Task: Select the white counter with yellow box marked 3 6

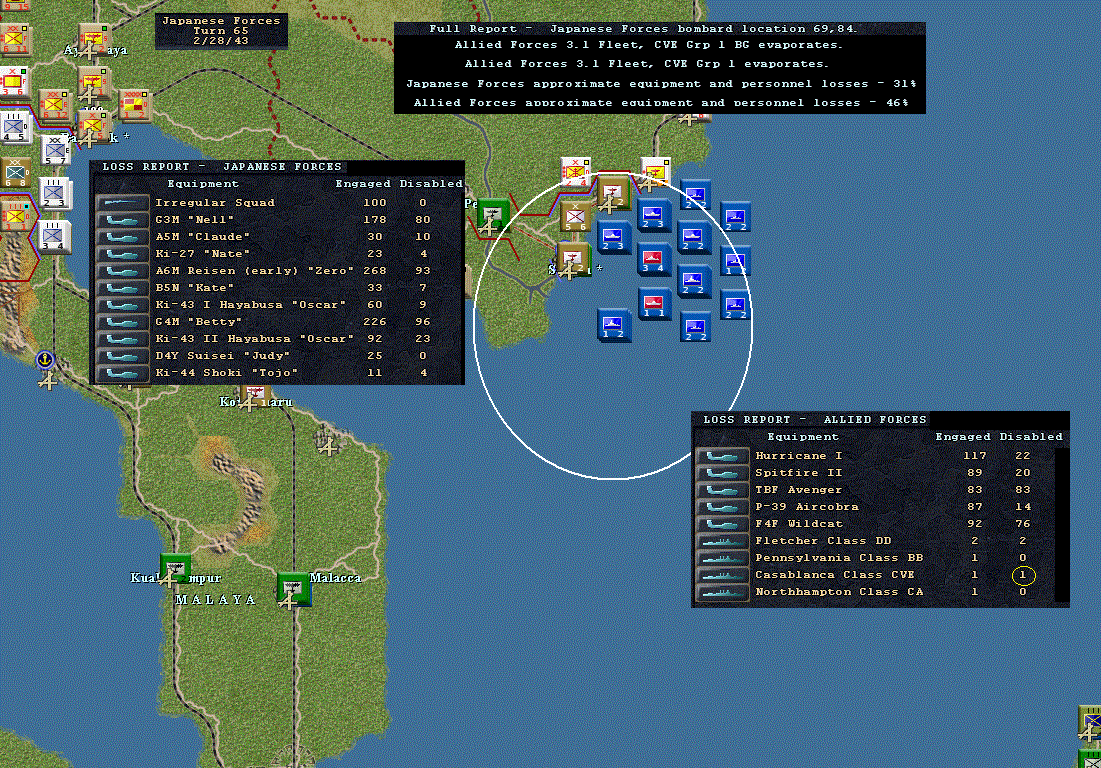Action: click(14, 81)
